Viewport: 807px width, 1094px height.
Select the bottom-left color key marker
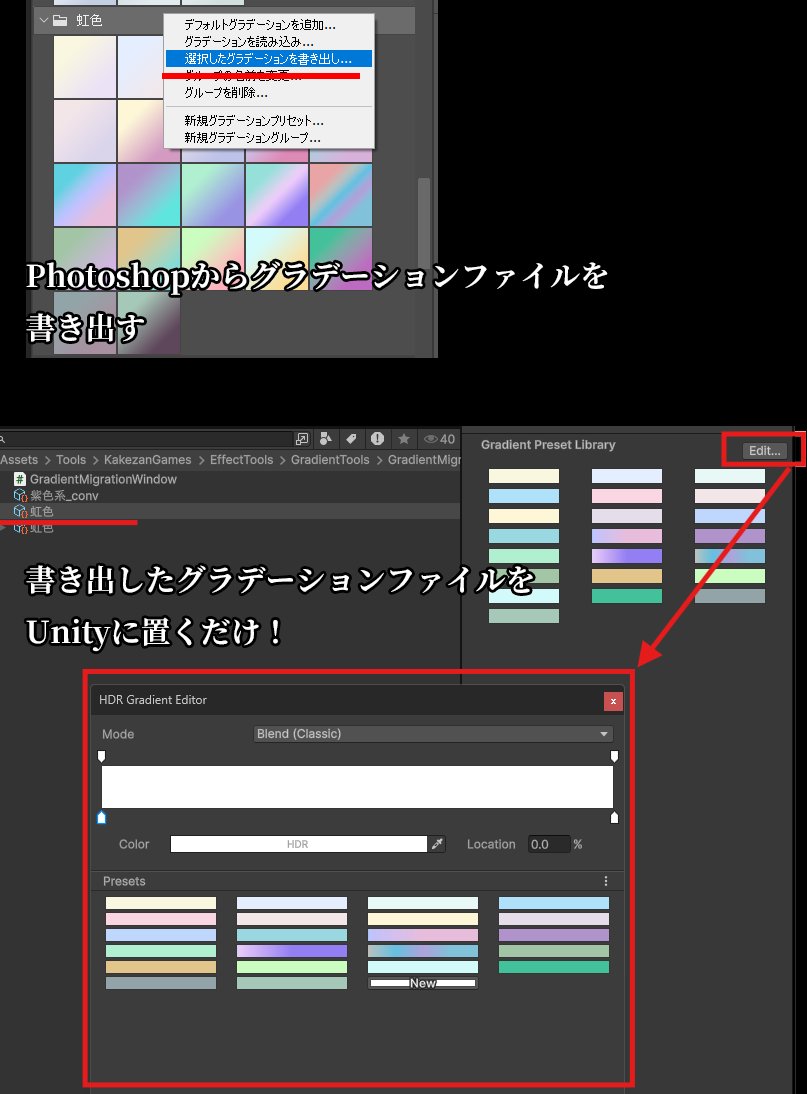click(x=102, y=817)
